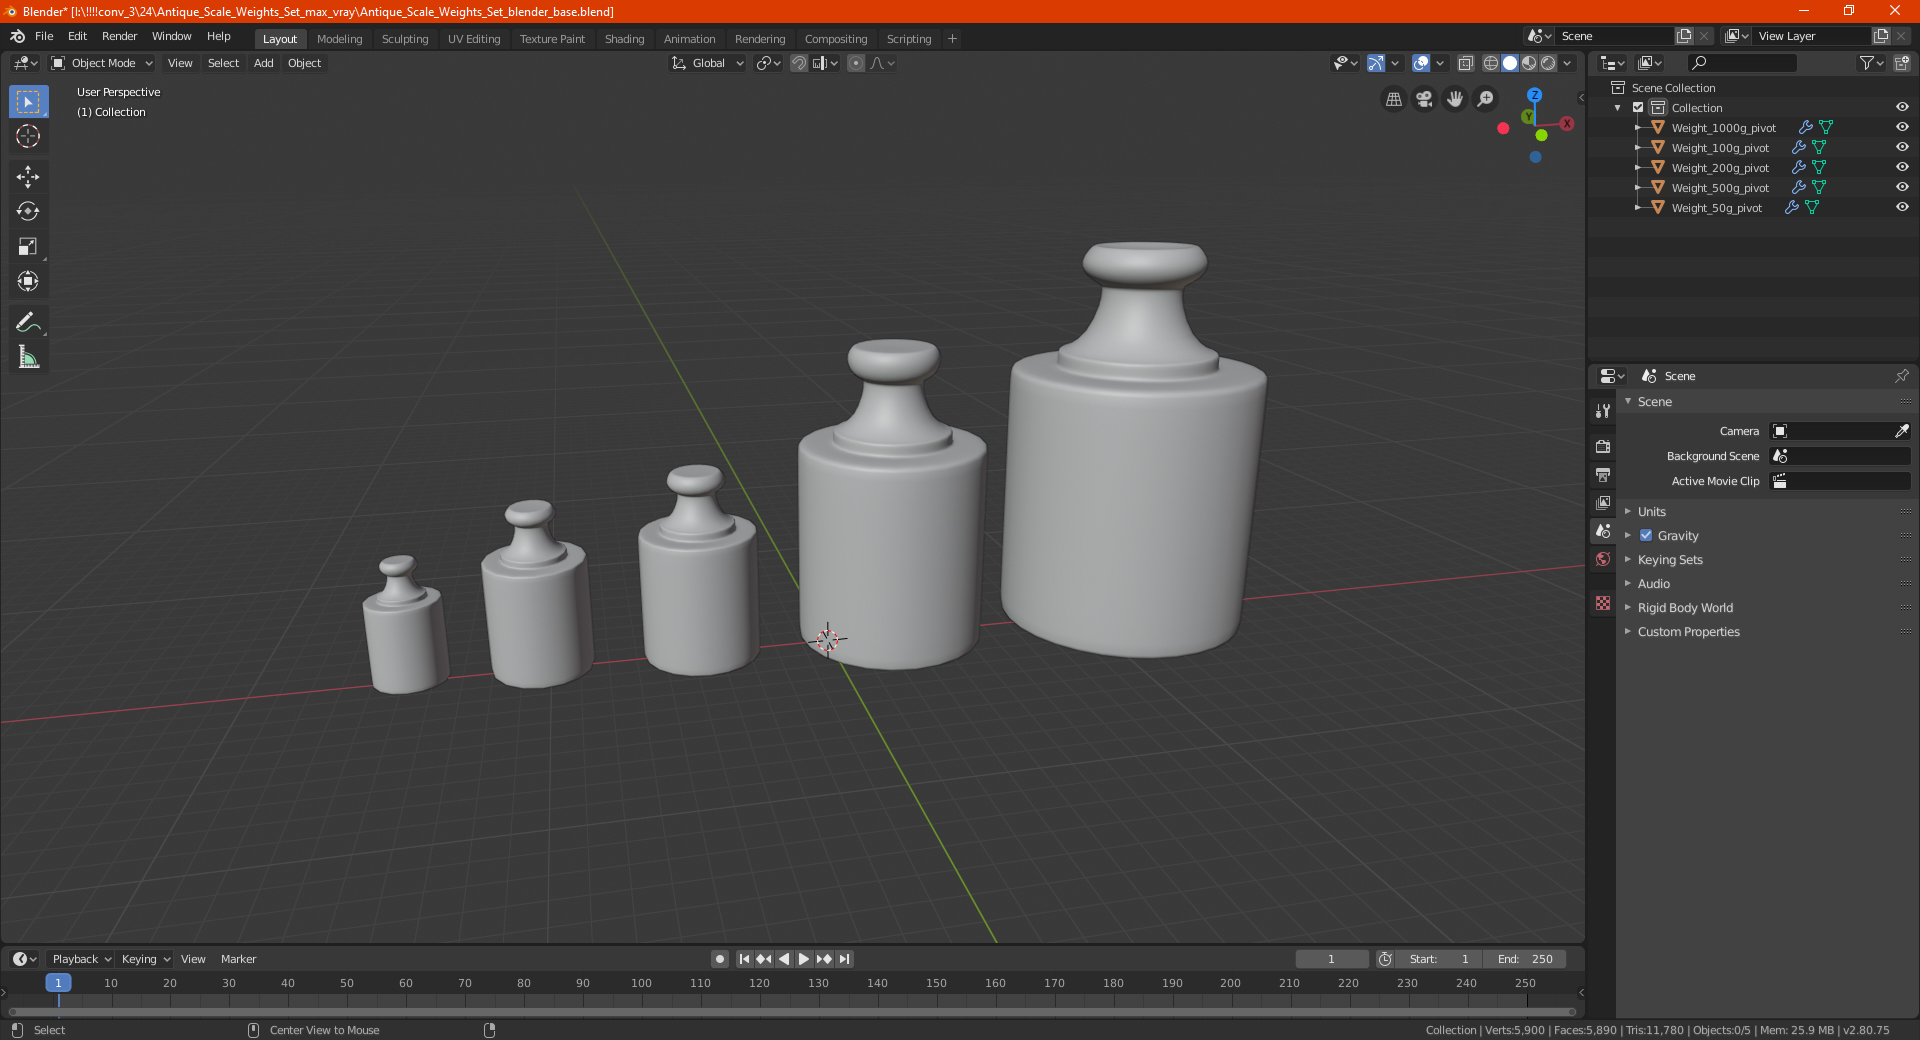Expand Weight_1000g_pivot tree item
Screen dimensions: 1920x1040
(x=1638, y=127)
